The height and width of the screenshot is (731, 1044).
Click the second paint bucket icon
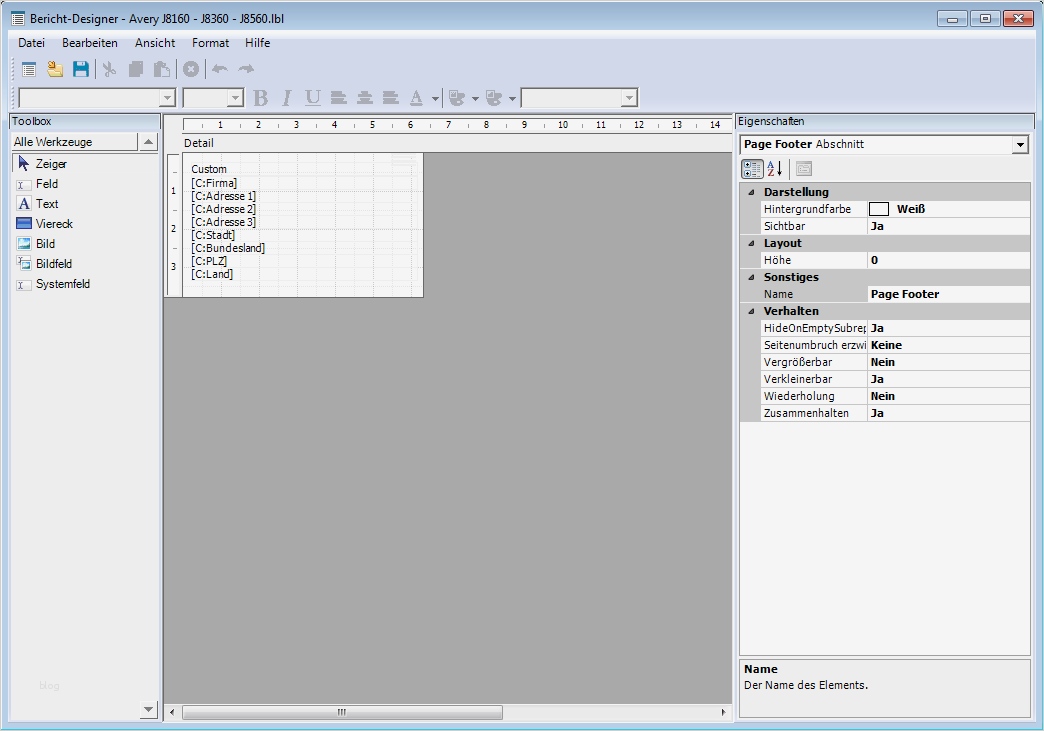point(493,99)
